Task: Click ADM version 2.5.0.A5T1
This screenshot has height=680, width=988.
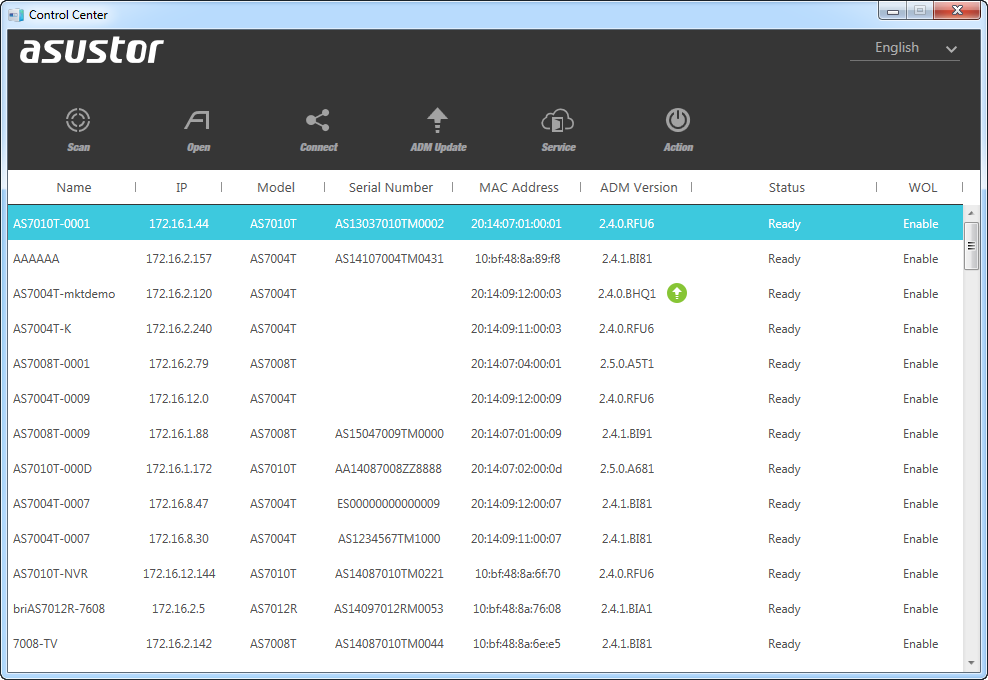Action: coord(626,364)
